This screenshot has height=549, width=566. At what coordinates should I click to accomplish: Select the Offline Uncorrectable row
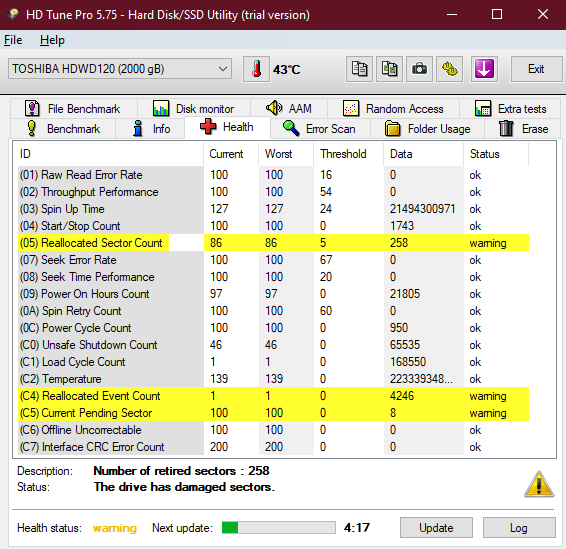[x=273, y=430]
